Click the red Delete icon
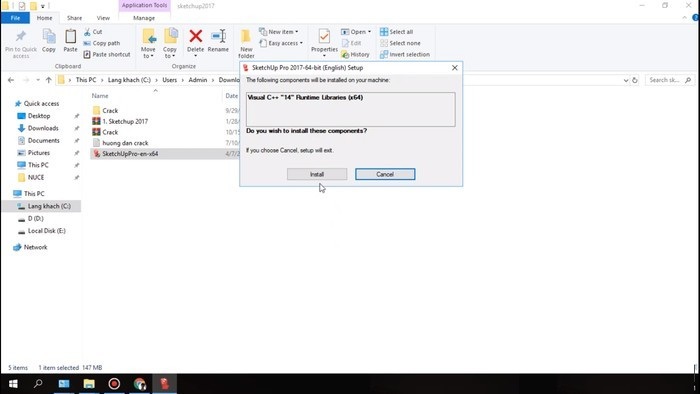This screenshot has width=700, height=394. [x=196, y=36]
